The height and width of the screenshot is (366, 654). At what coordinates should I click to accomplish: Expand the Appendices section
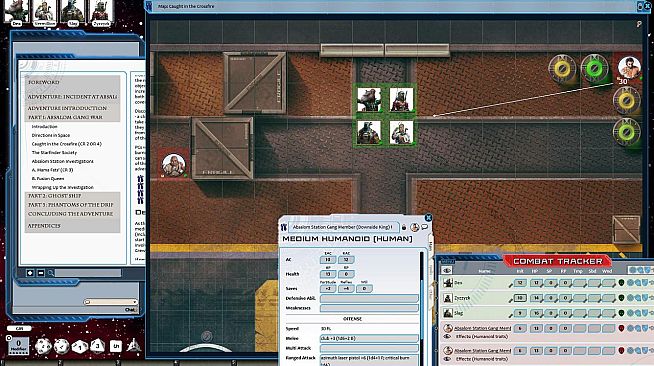[44, 226]
